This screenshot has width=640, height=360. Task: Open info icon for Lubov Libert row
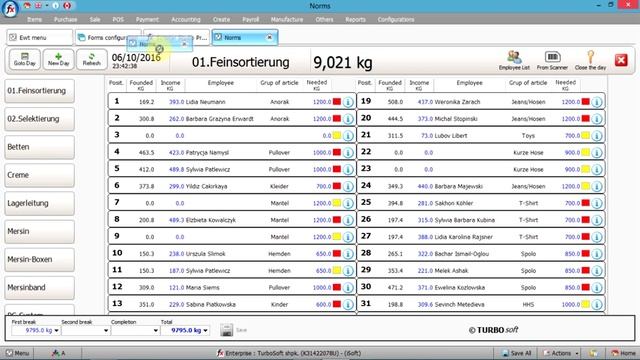(597, 136)
